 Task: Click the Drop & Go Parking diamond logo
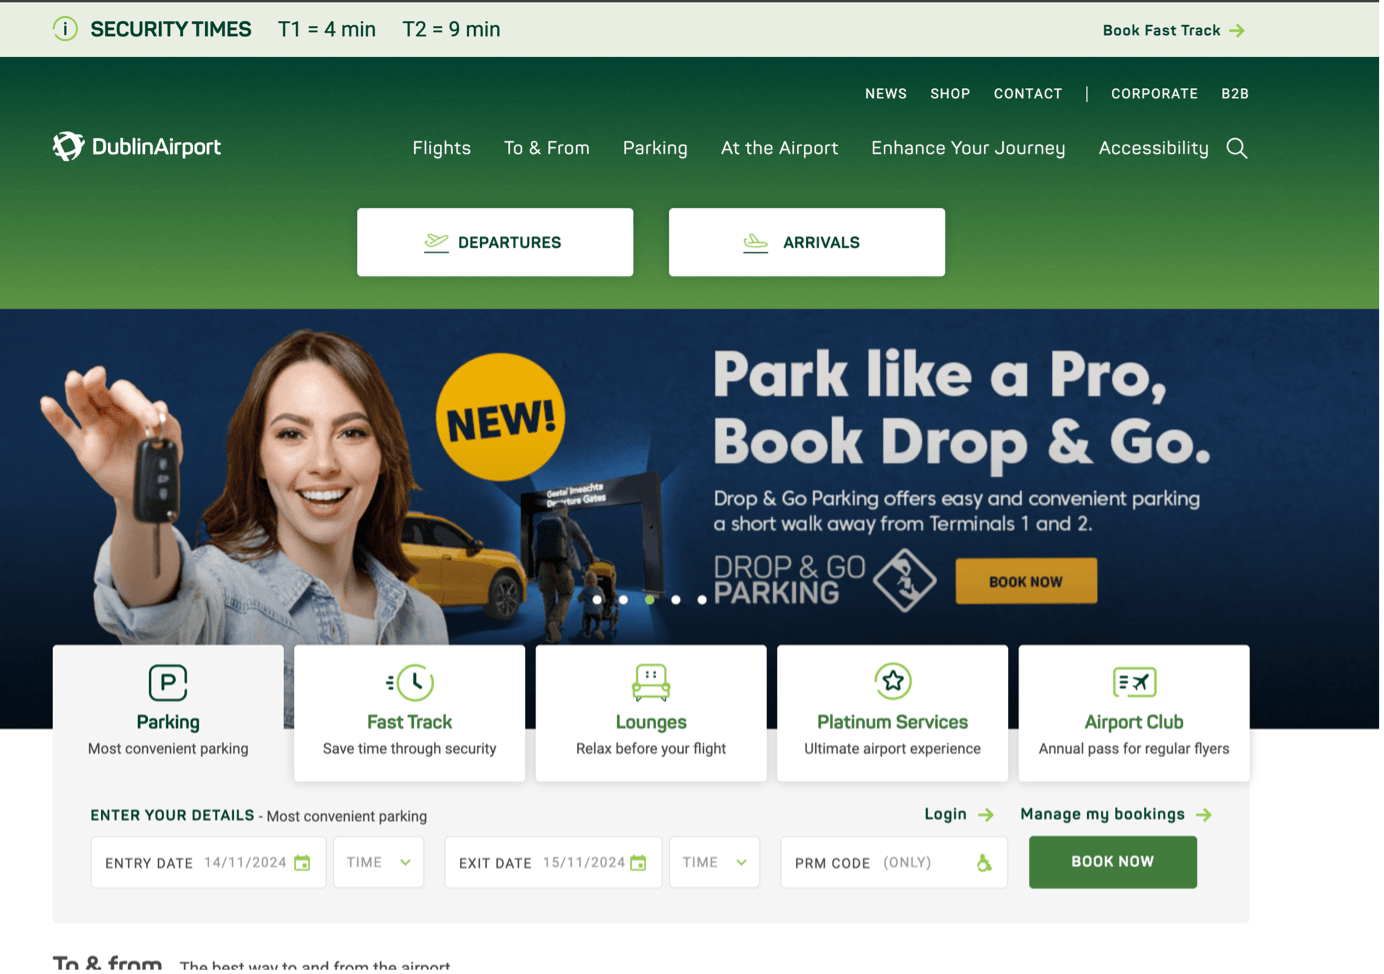[x=907, y=582]
